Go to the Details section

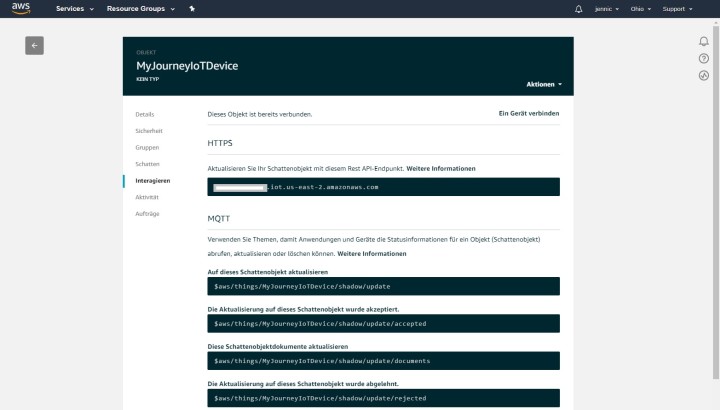pyautogui.click(x=145, y=114)
